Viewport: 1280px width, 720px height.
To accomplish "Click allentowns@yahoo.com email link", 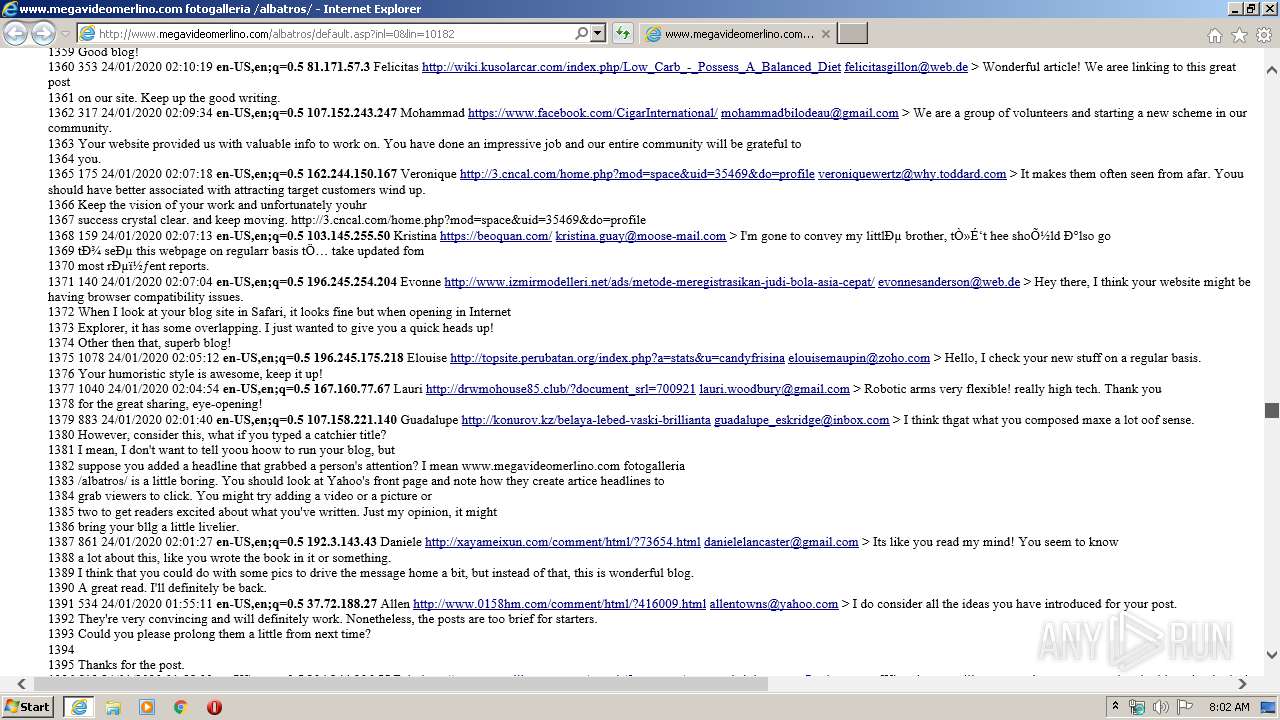I will click(x=774, y=604).
